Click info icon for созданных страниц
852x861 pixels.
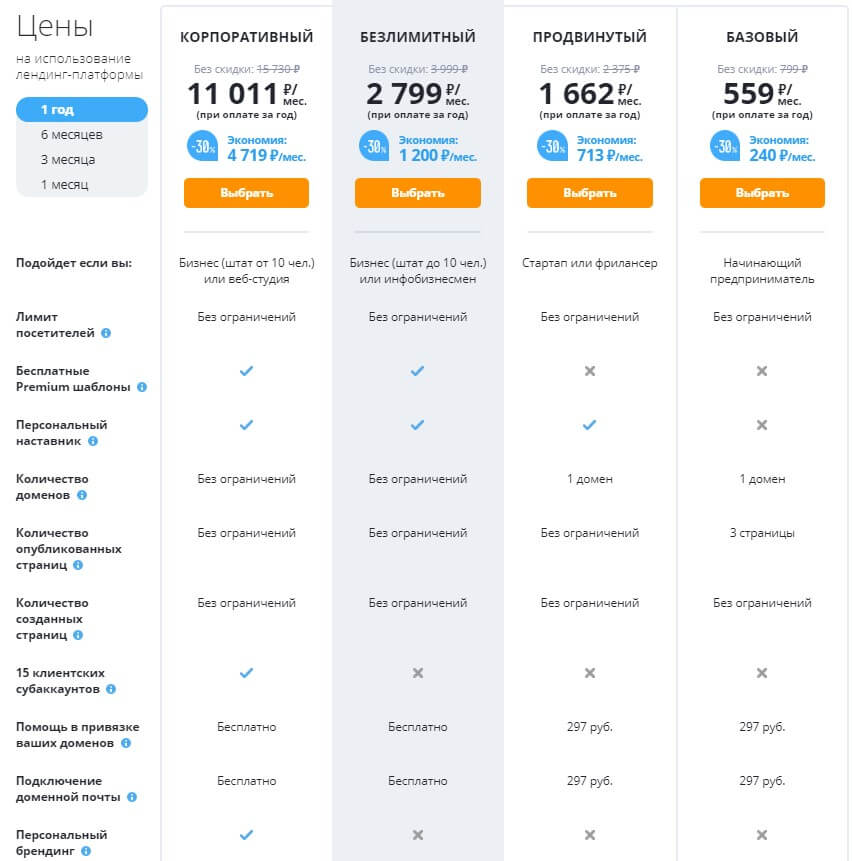(x=78, y=635)
